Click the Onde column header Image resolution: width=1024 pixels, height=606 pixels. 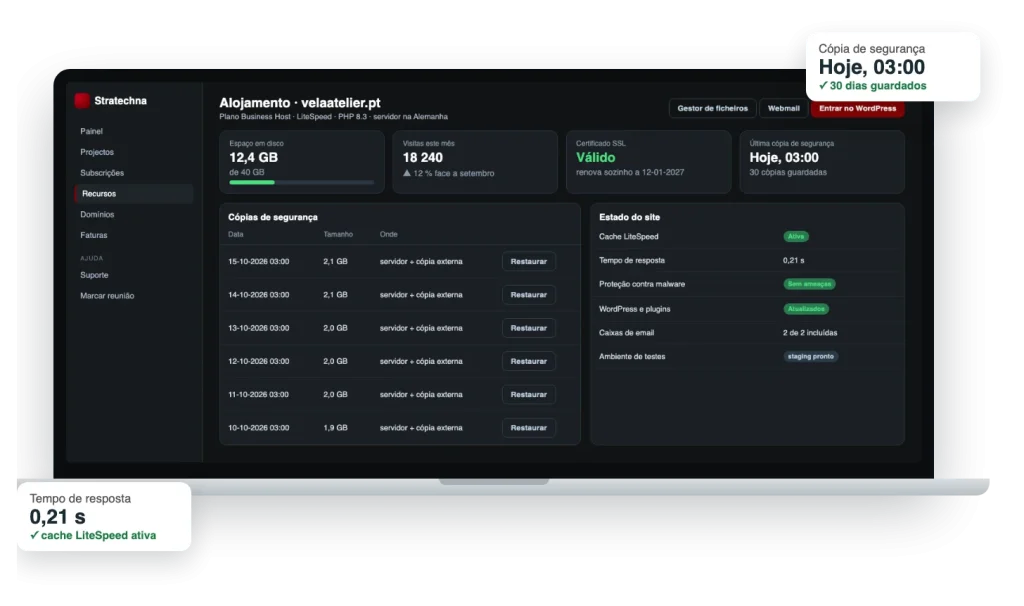pos(389,234)
